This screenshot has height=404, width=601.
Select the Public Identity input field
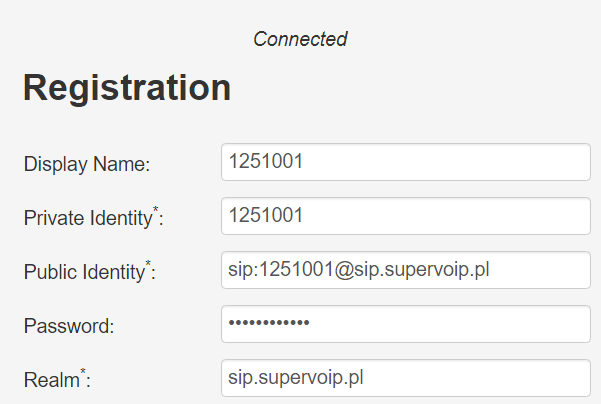point(405,270)
